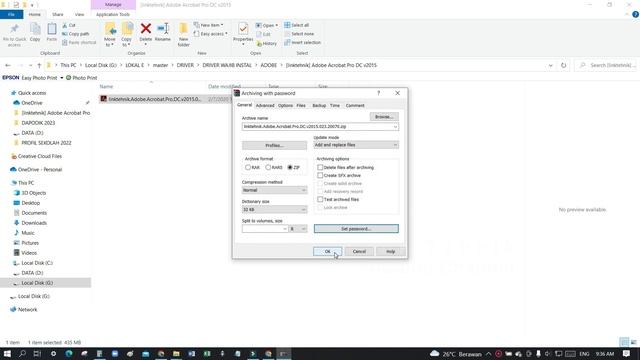Expand the address bar history dropdown
This screenshot has height=360, width=640.
551,65
